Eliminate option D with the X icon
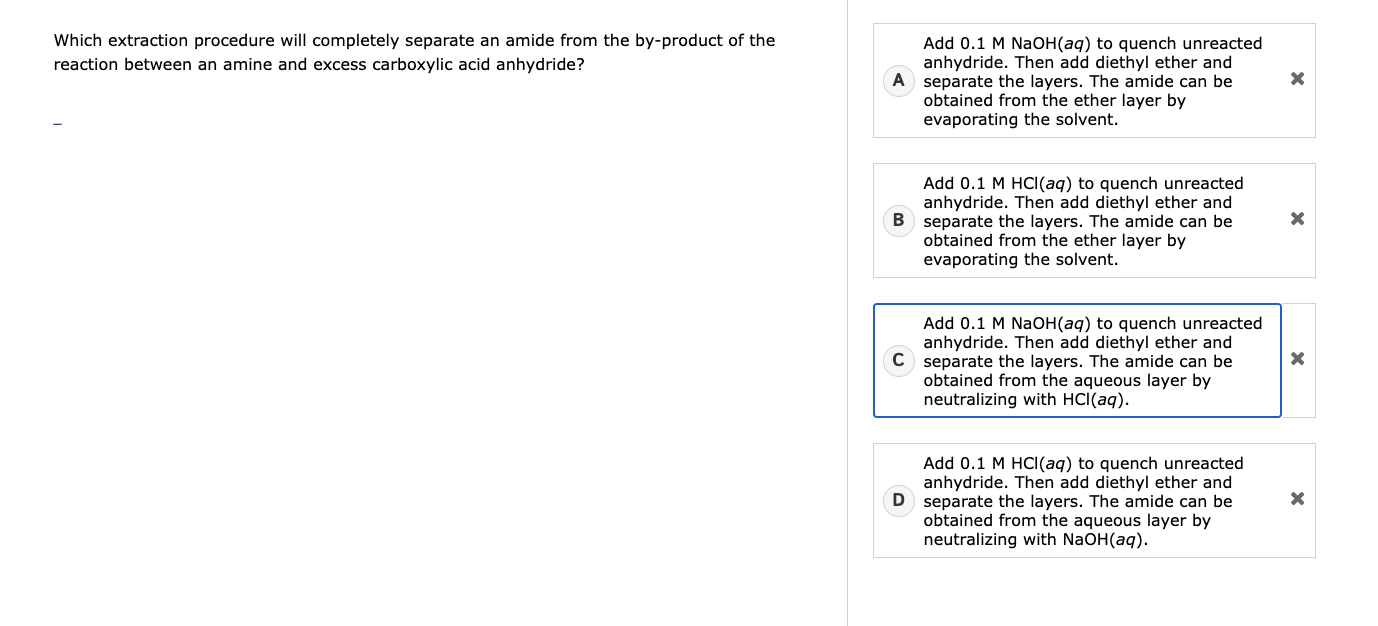 pos(1297,499)
